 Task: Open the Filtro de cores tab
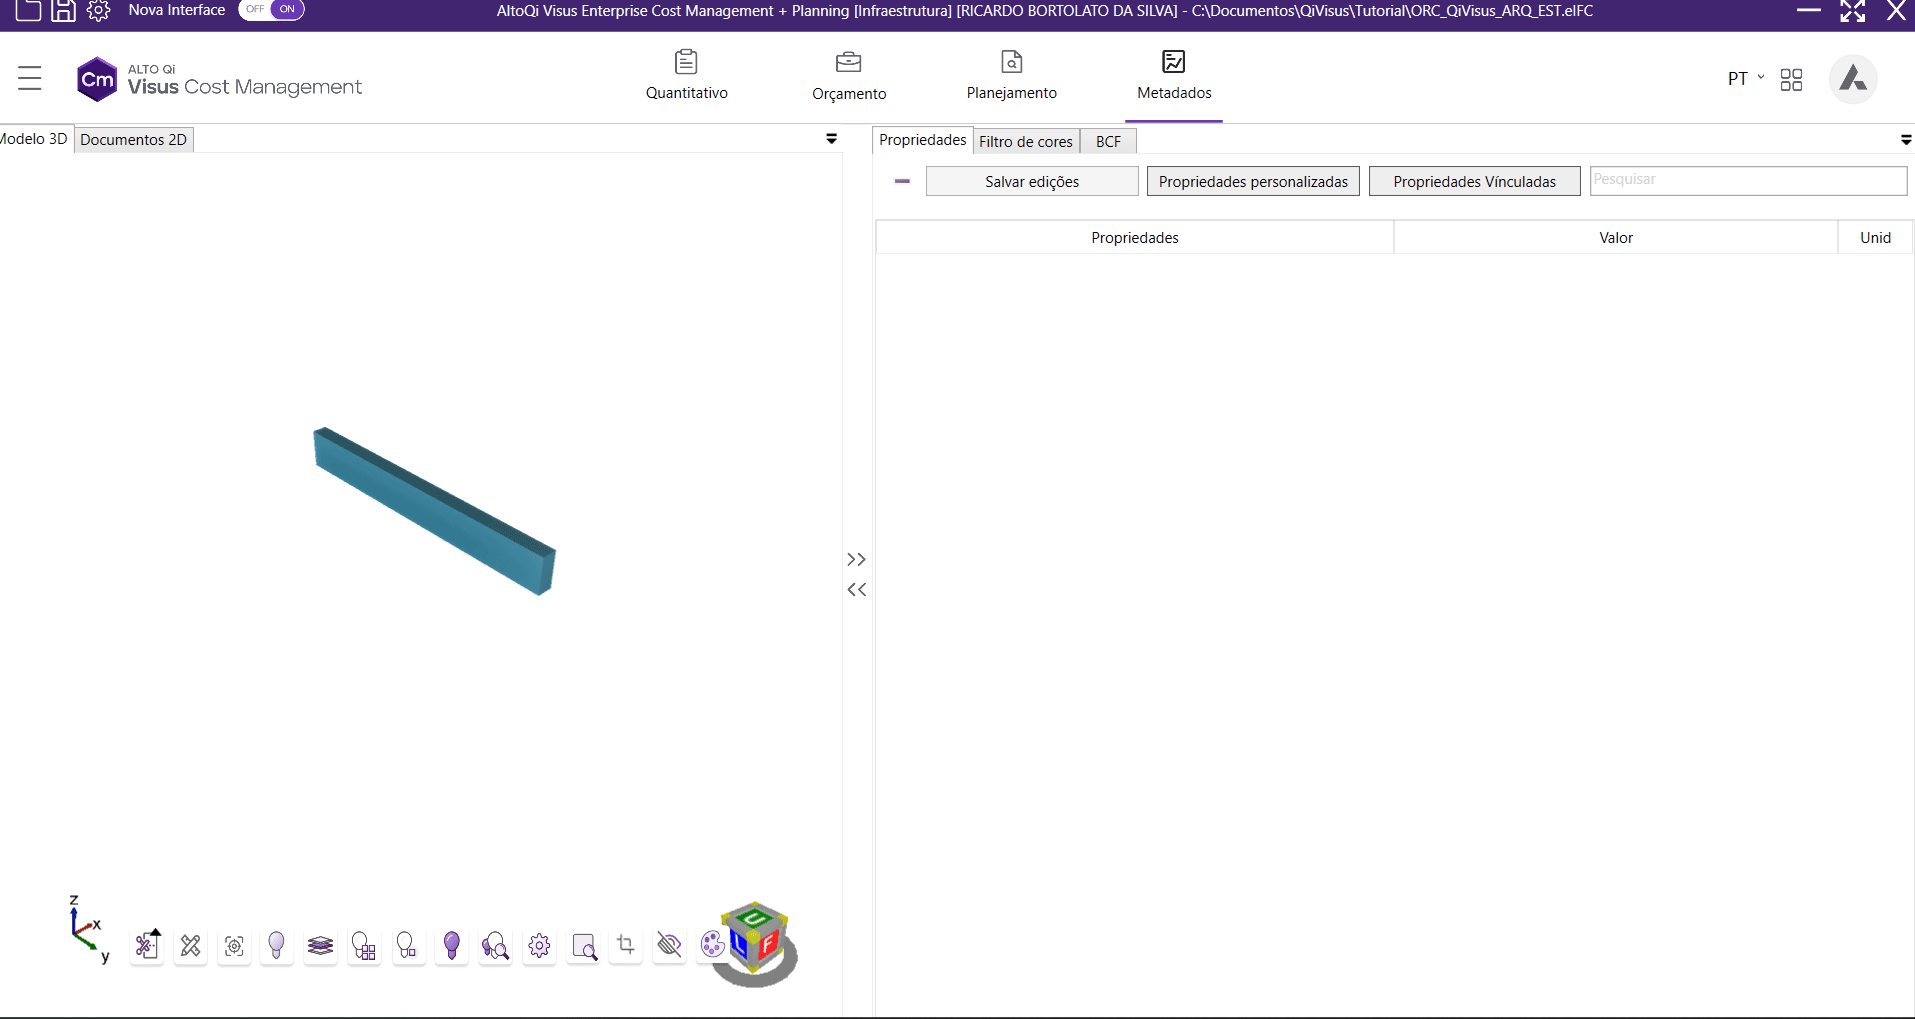pyautogui.click(x=1025, y=141)
